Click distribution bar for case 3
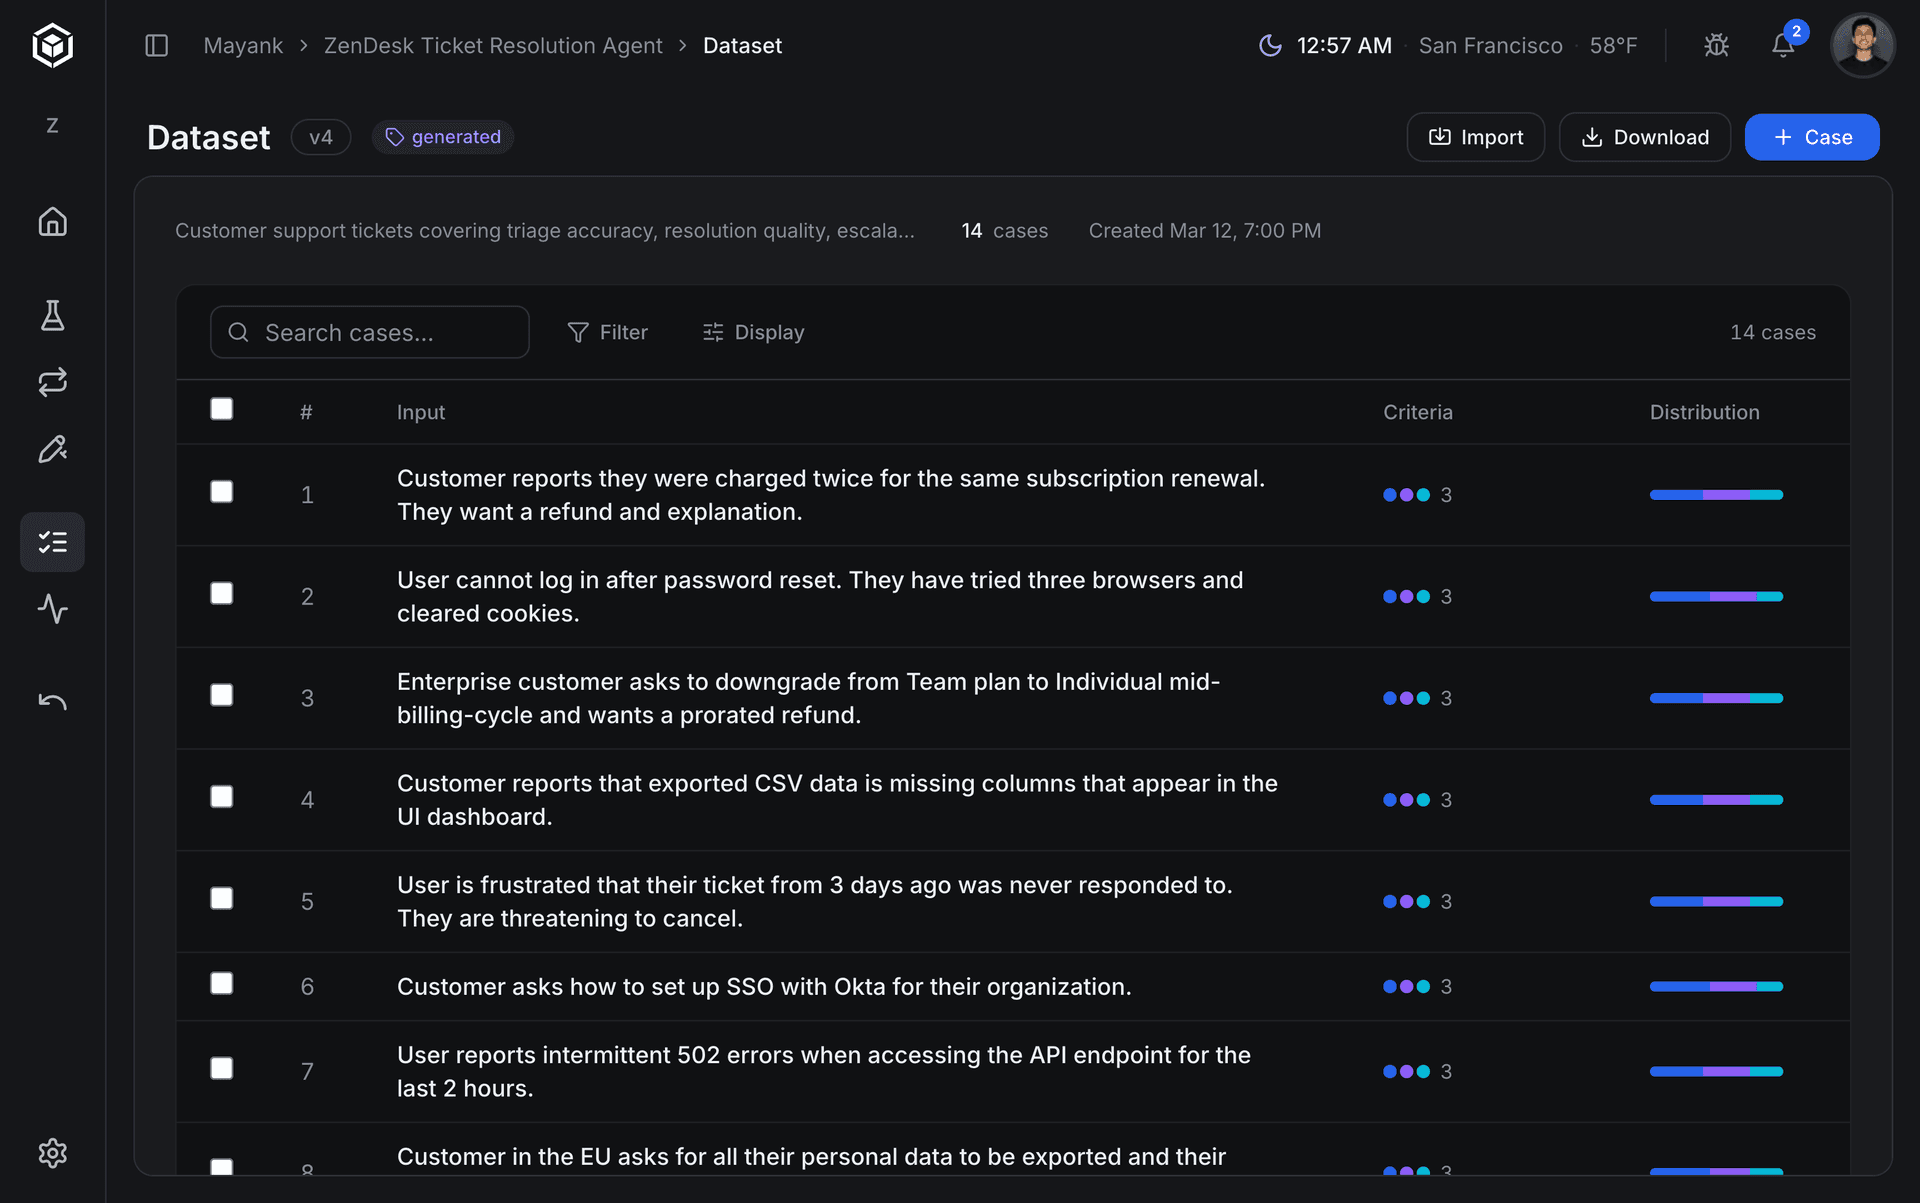 [1716, 698]
